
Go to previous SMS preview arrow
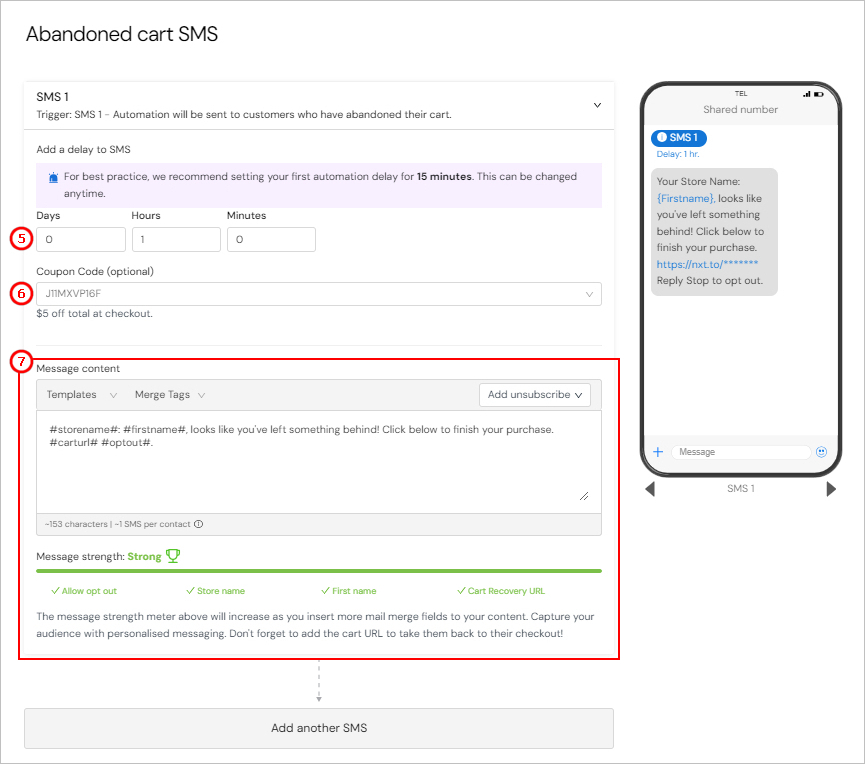(x=650, y=489)
